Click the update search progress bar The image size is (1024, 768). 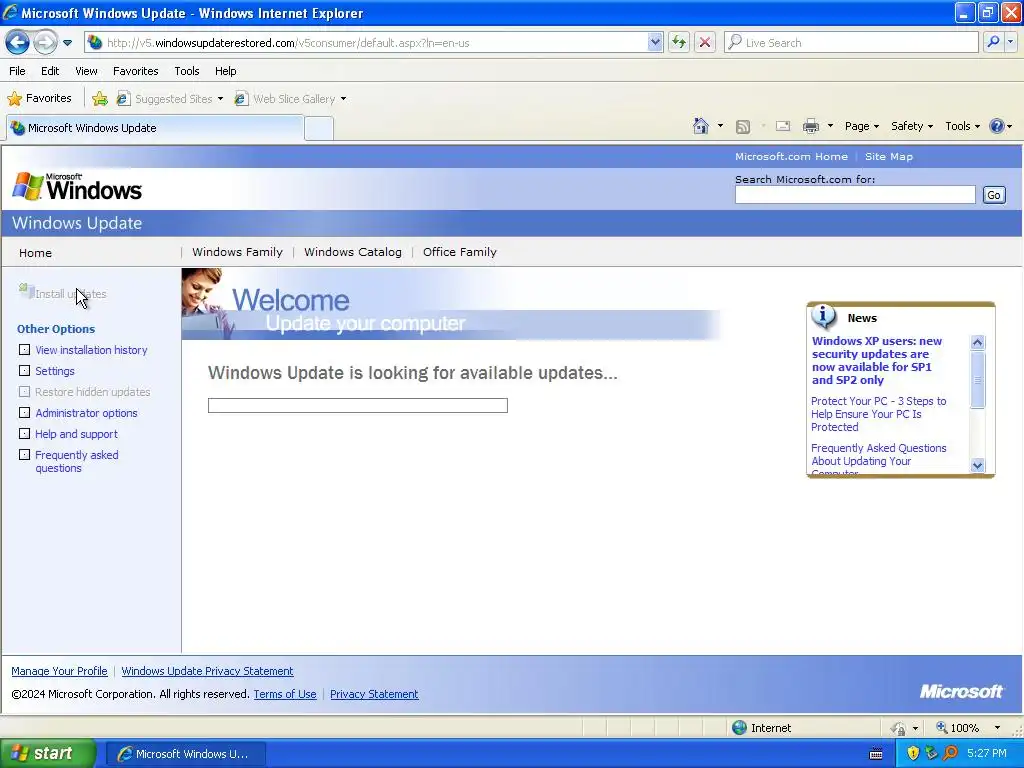click(358, 406)
